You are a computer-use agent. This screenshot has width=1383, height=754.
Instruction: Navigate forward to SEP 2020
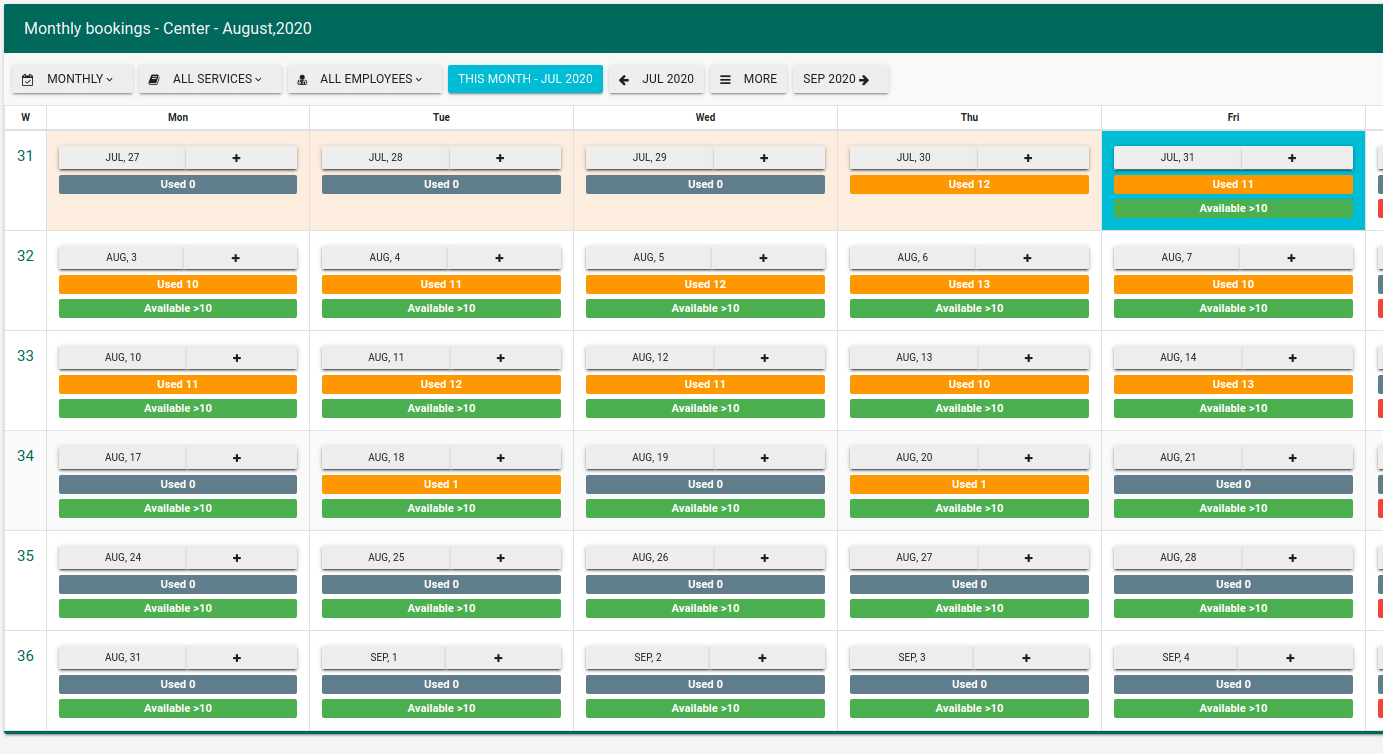coord(838,79)
